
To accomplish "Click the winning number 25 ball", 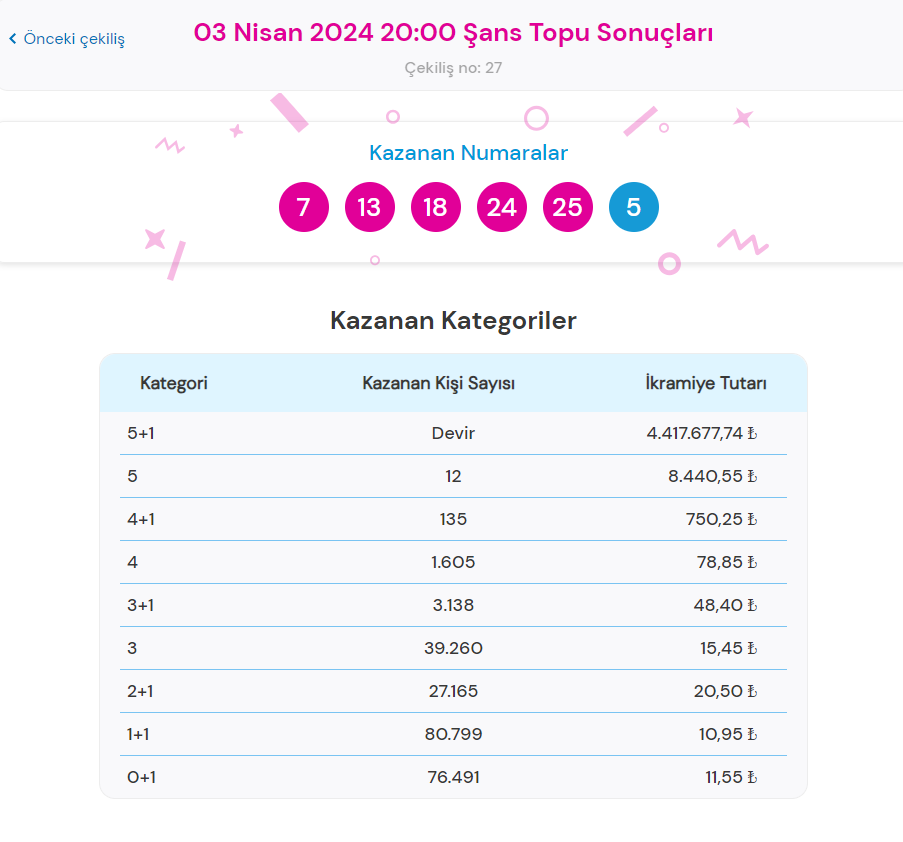I will click(x=567, y=207).
